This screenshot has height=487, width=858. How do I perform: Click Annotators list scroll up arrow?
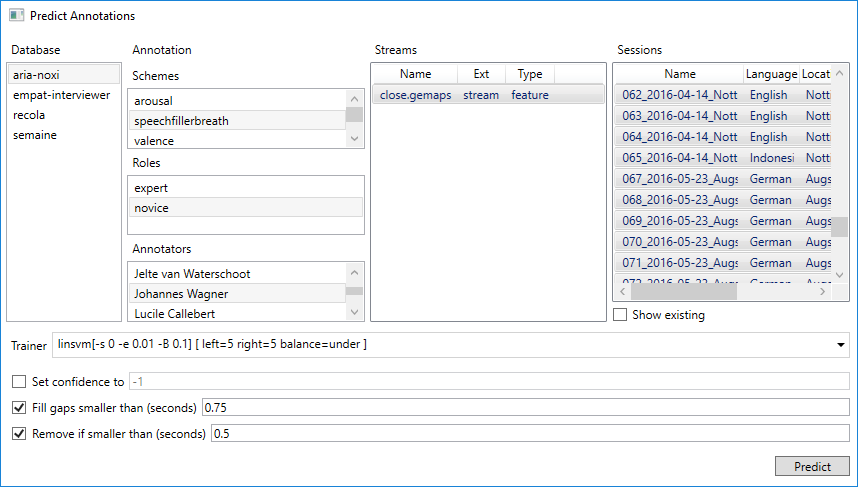coord(355,272)
